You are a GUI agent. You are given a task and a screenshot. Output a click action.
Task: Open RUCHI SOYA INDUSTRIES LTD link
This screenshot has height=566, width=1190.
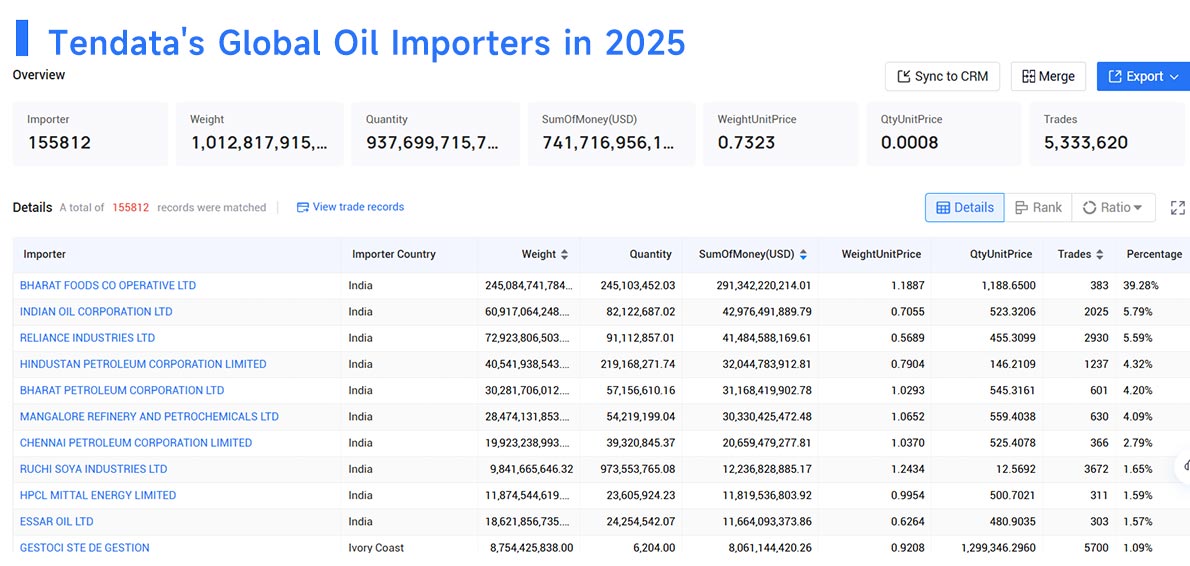click(x=93, y=469)
